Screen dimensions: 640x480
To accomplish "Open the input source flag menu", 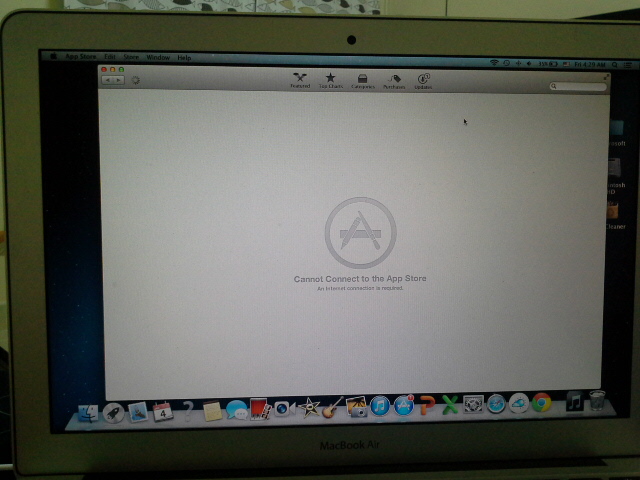I will tap(567, 64).
